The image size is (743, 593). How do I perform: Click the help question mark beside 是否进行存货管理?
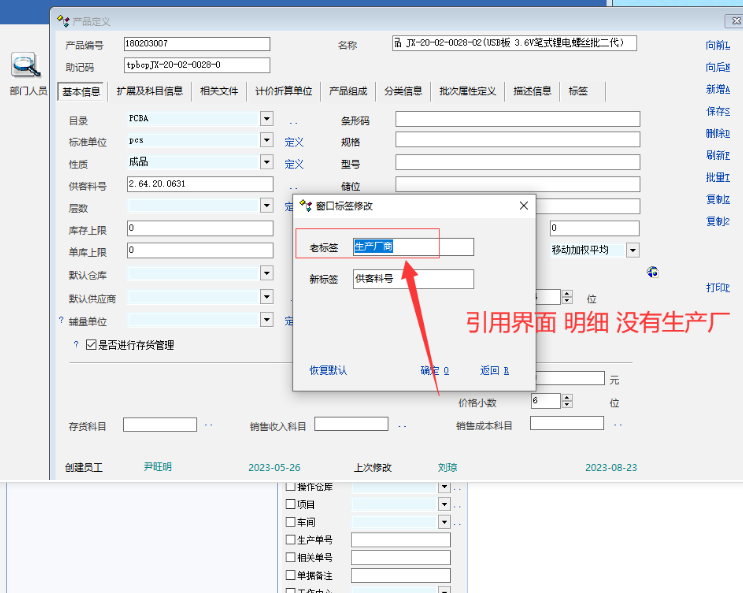click(75, 345)
